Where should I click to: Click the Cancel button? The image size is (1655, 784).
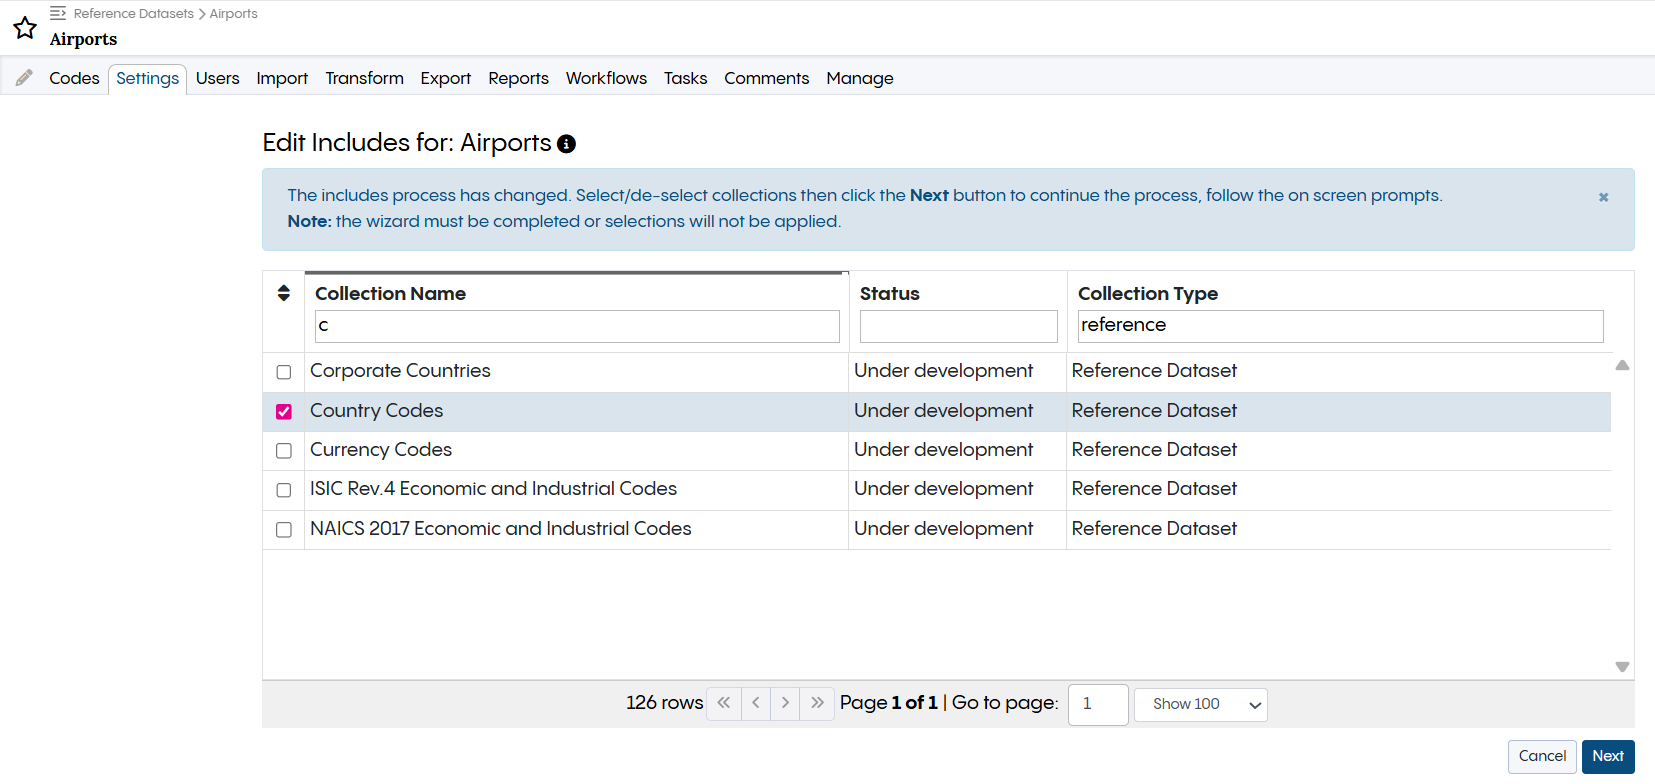tap(1542, 756)
